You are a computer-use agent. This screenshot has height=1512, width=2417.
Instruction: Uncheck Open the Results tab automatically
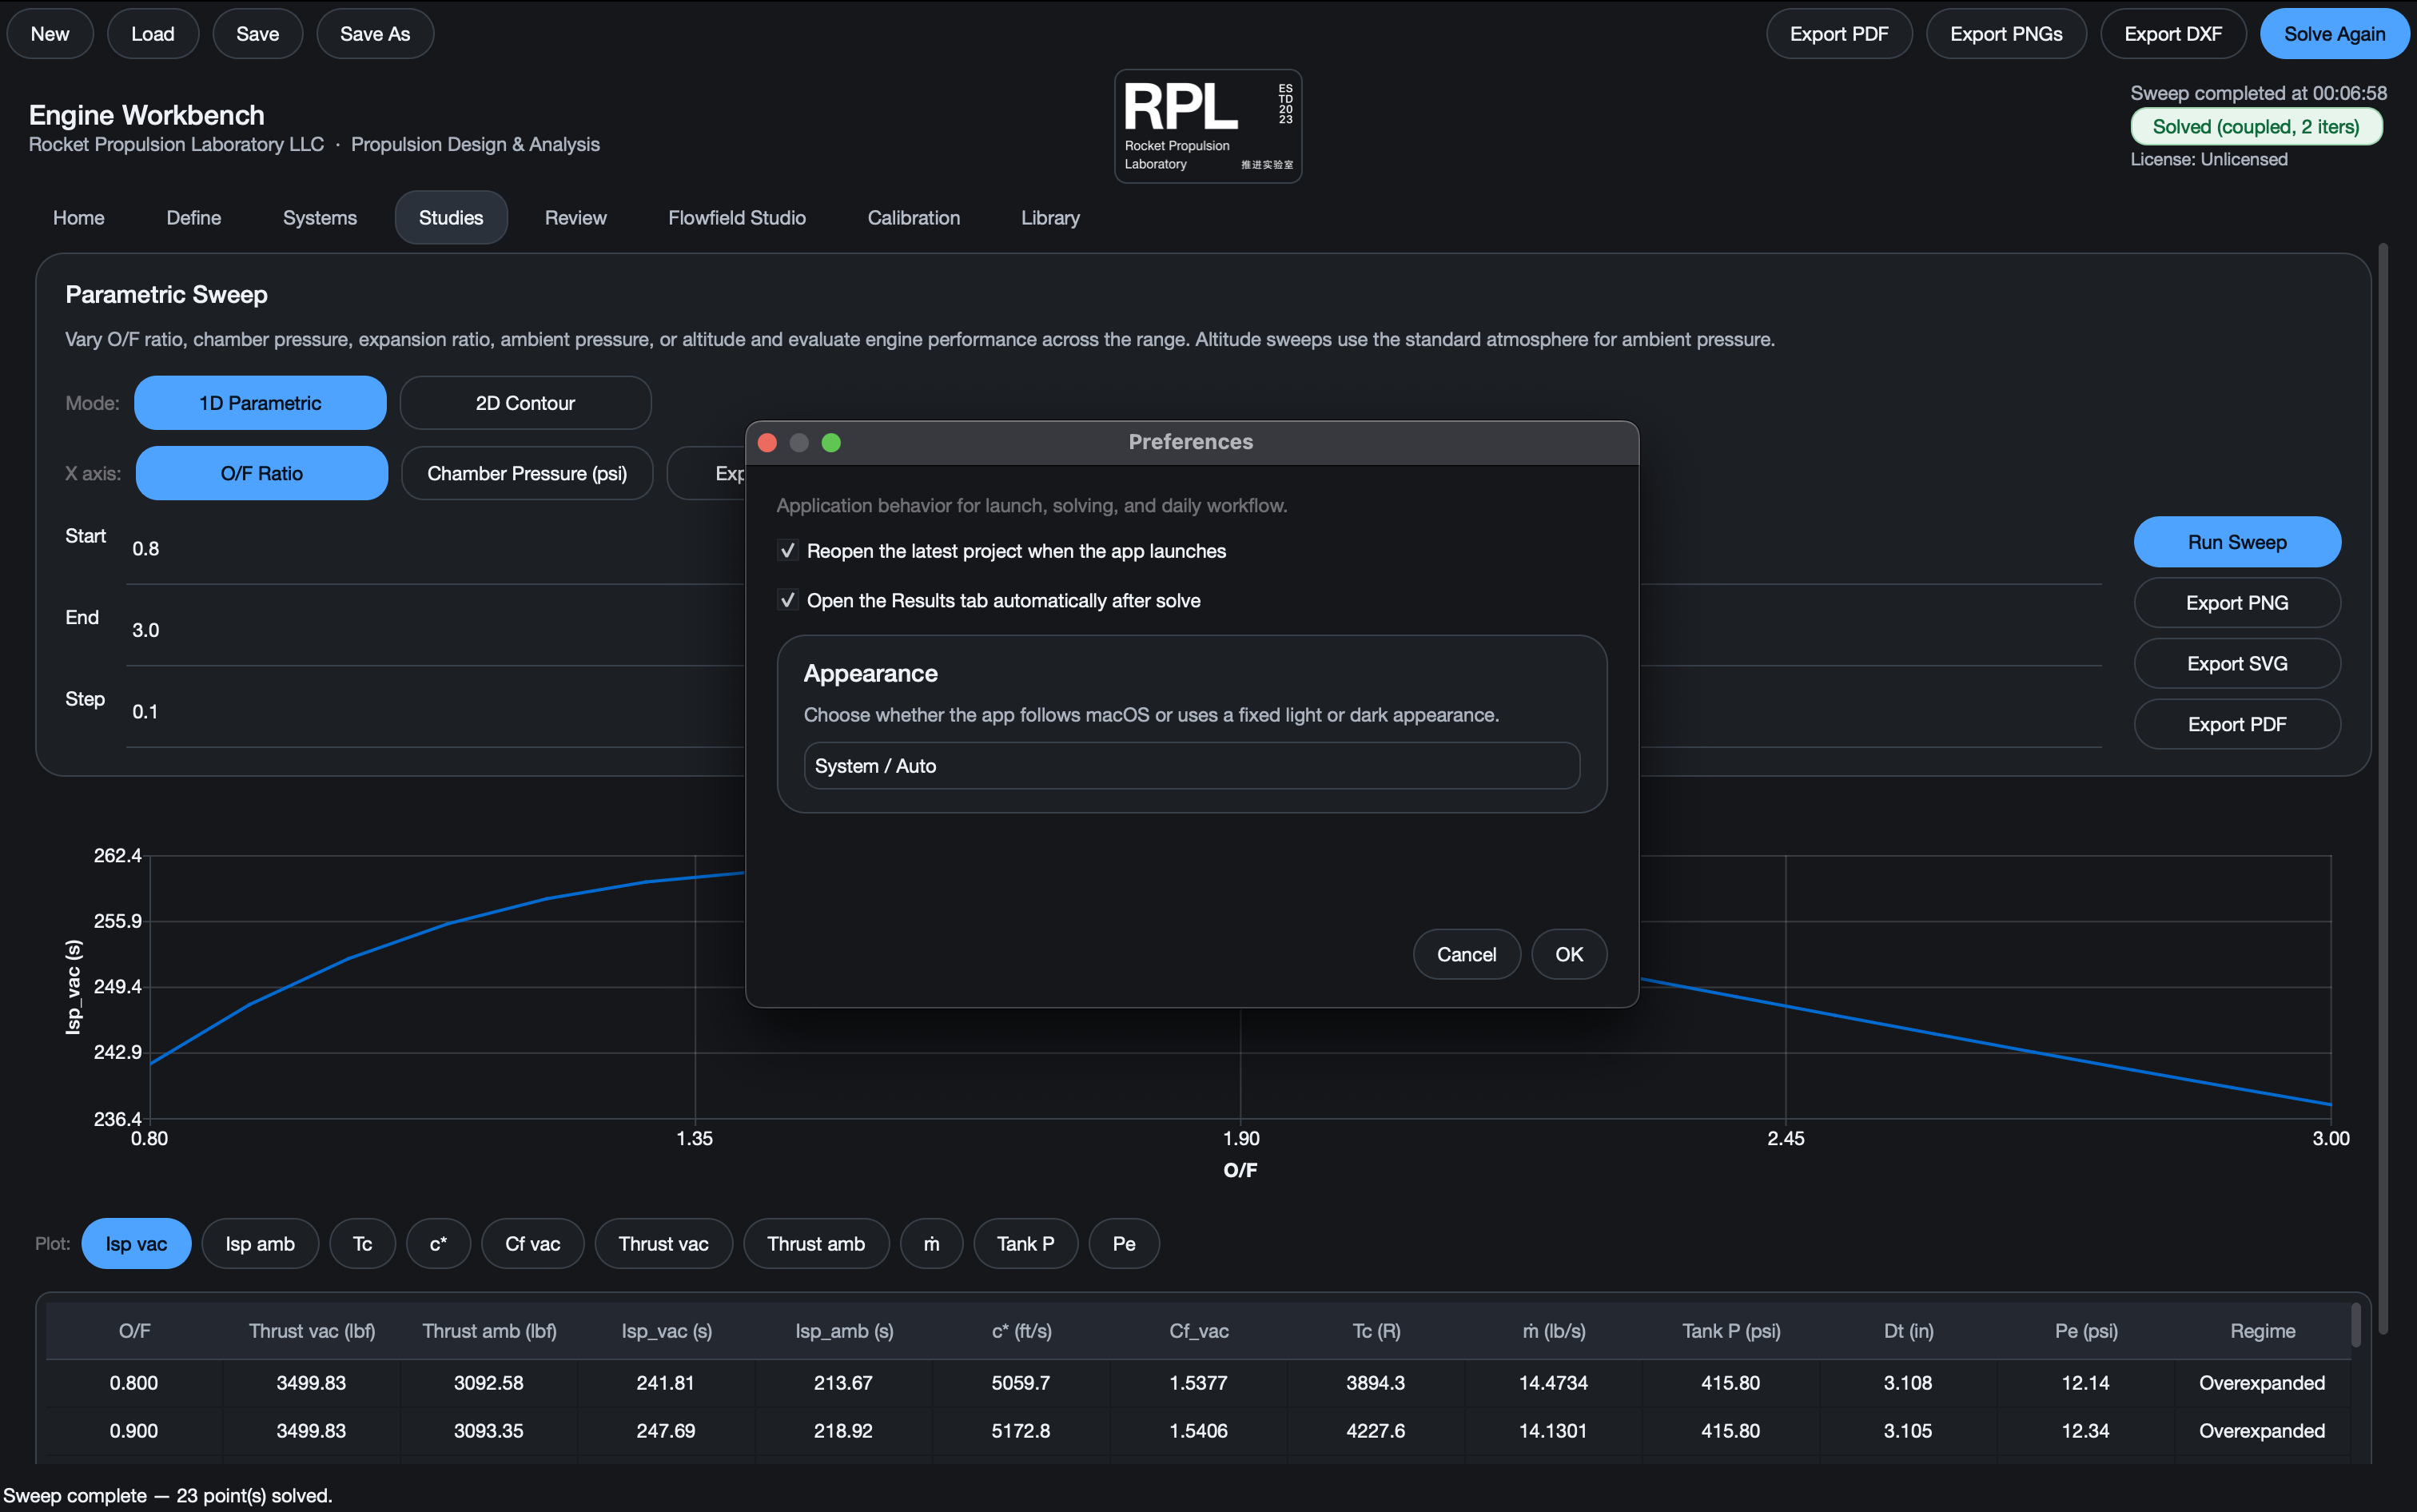click(x=787, y=600)
